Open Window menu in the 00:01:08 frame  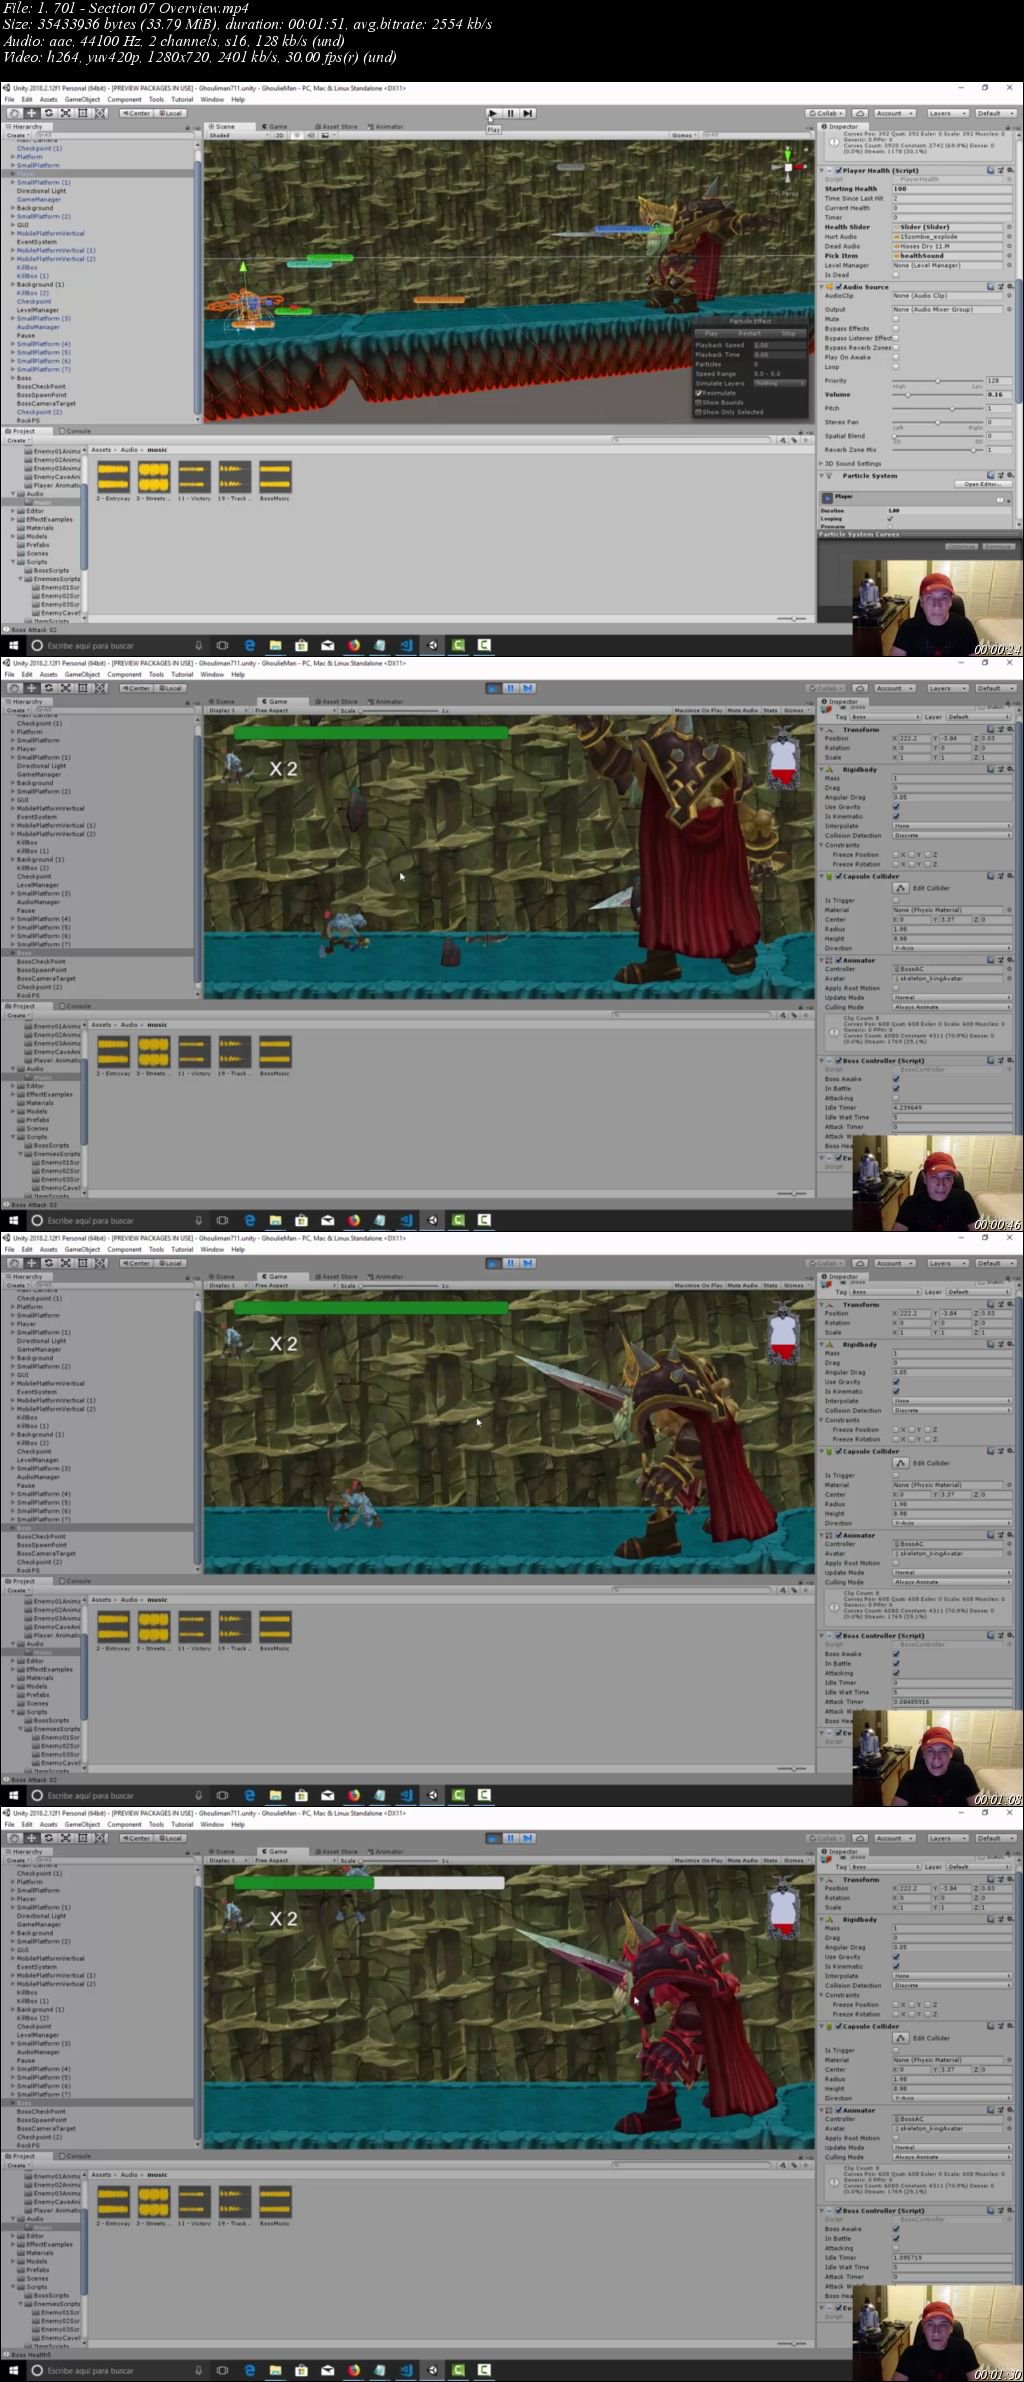click(211, 1249)
